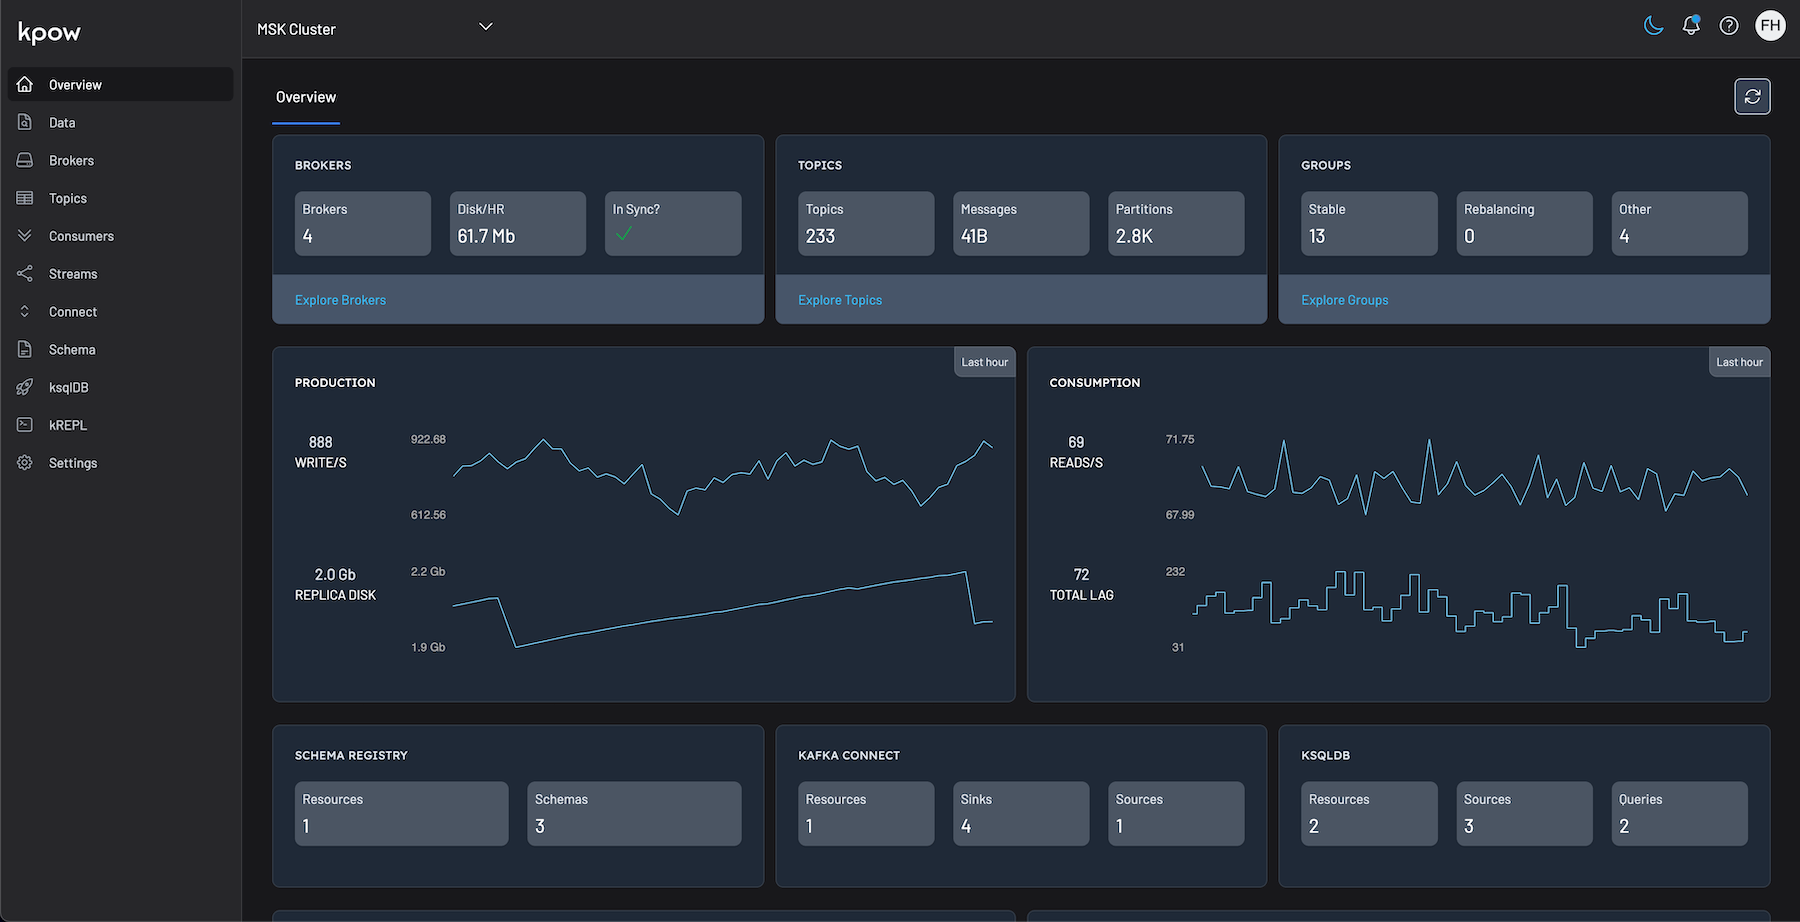Toggle dark mode with the moon icon

1653,25
